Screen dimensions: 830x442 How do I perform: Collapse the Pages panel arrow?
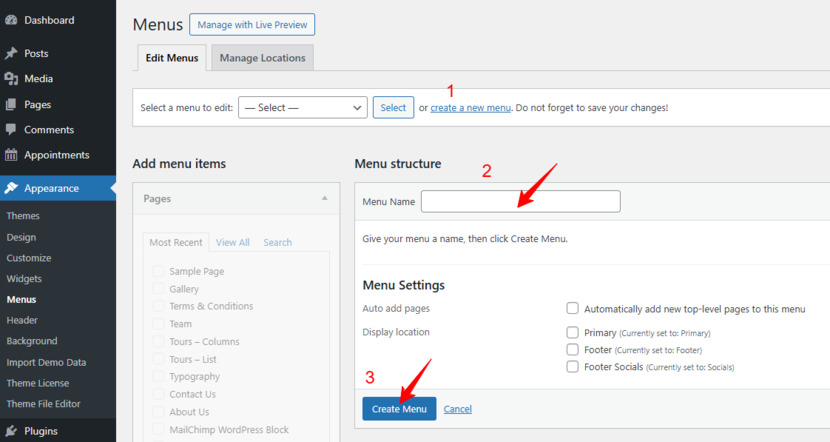[x=324, y=199]
